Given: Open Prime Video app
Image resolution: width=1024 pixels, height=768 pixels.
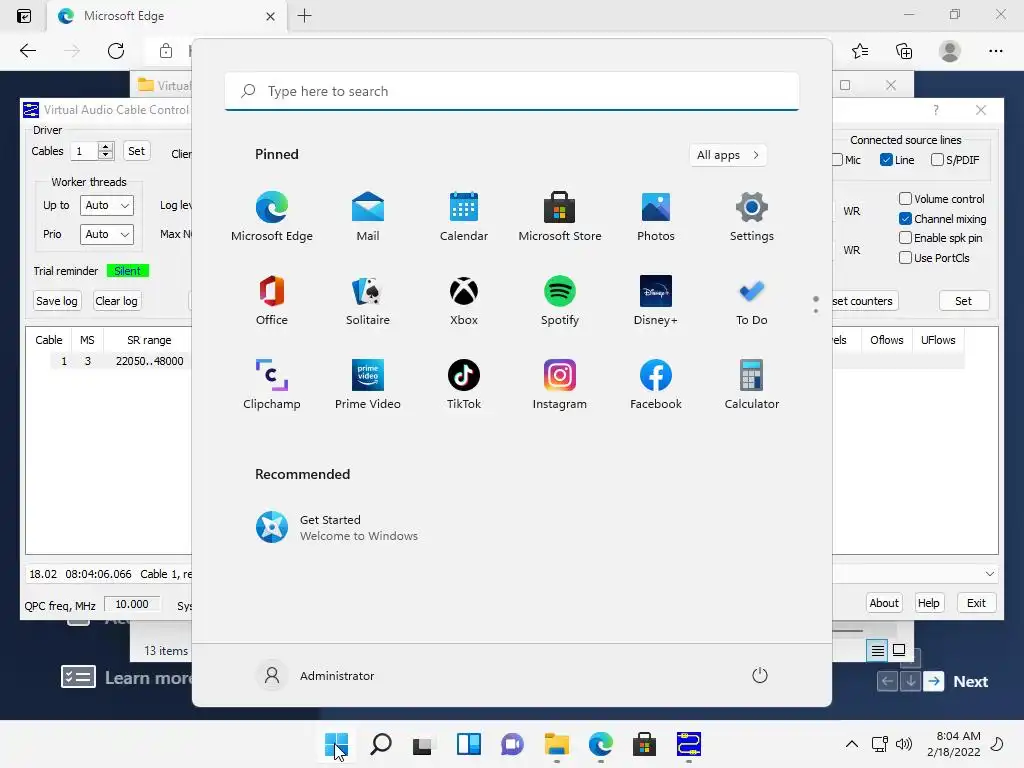Looking at the screenshot, I should [x=368, y=384].
